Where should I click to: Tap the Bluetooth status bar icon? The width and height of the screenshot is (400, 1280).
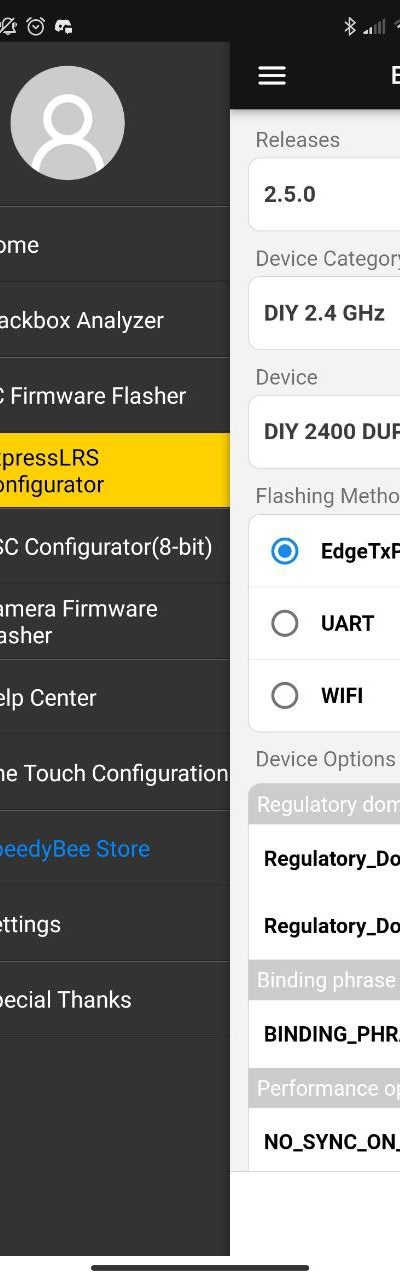(350, 26)
